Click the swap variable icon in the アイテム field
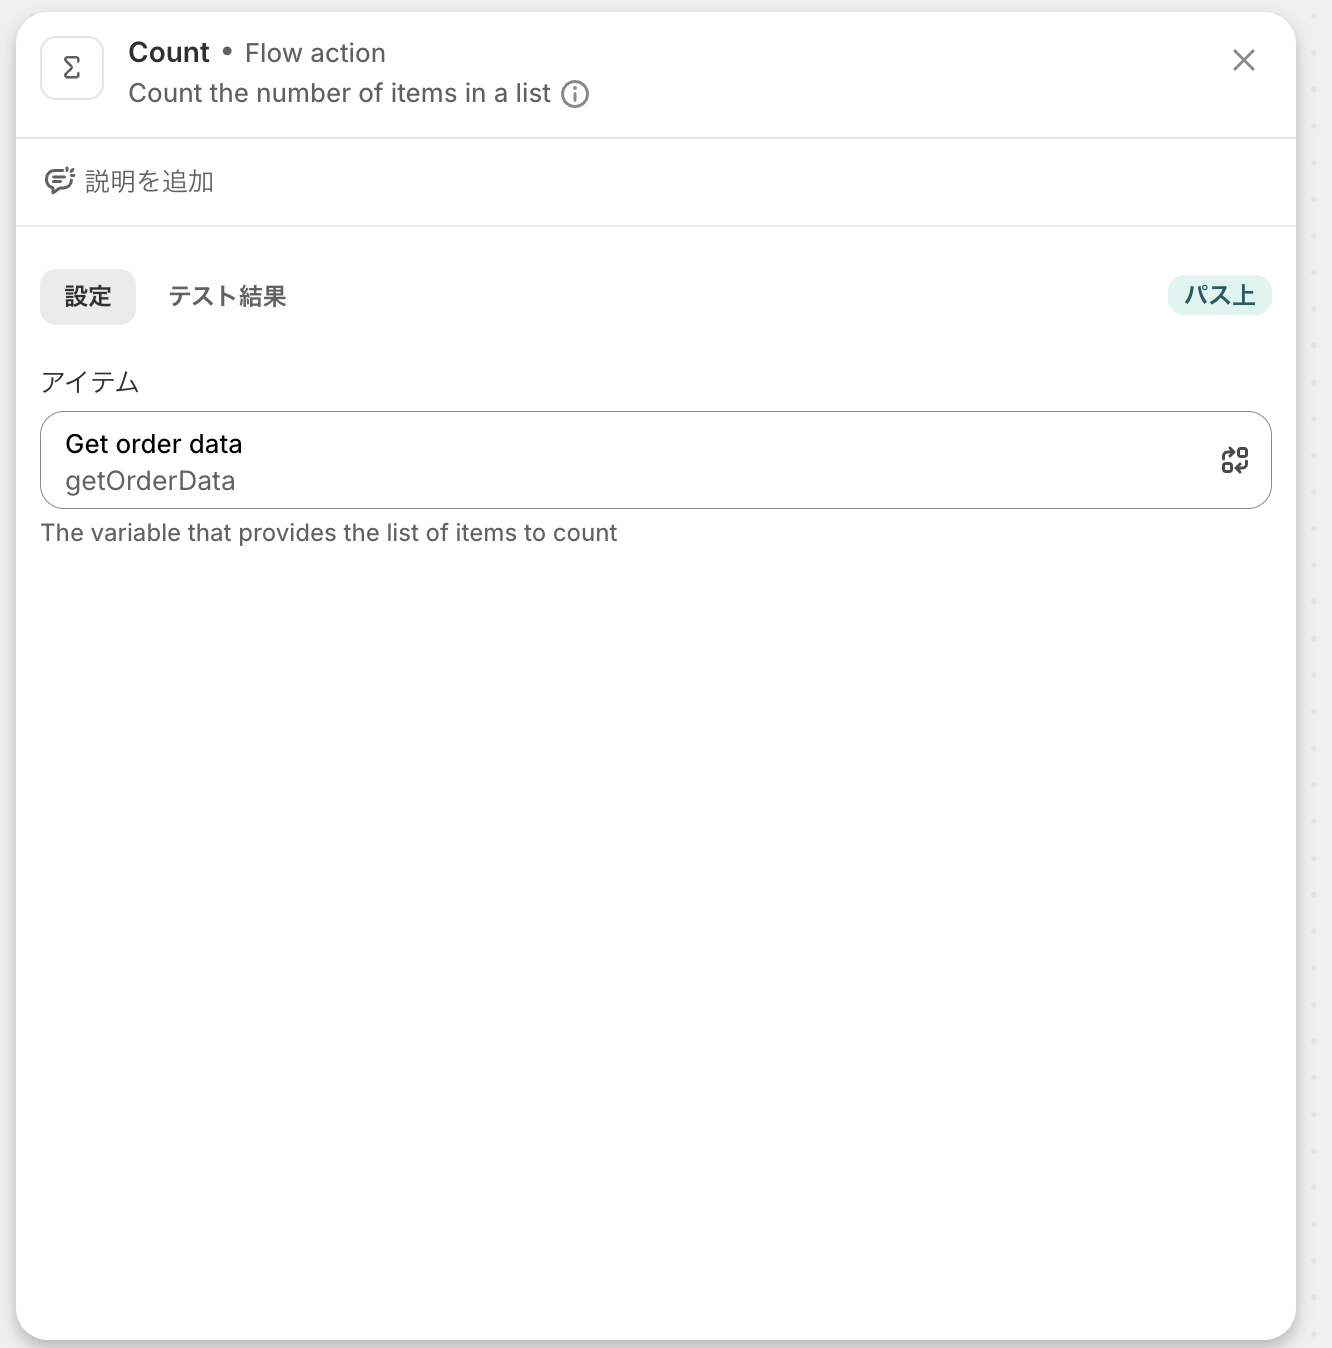Viewport: 1332px width, 1348px height. tap(1235, 460)
